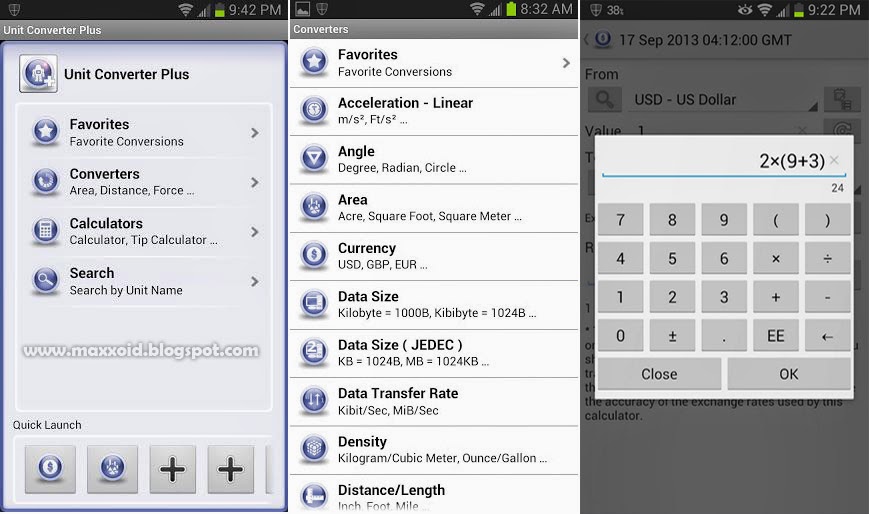Viewport: 869px width, 514px height.
Task: Focus the 2×(9+3) expression field
Action: [x=723, y=161]
